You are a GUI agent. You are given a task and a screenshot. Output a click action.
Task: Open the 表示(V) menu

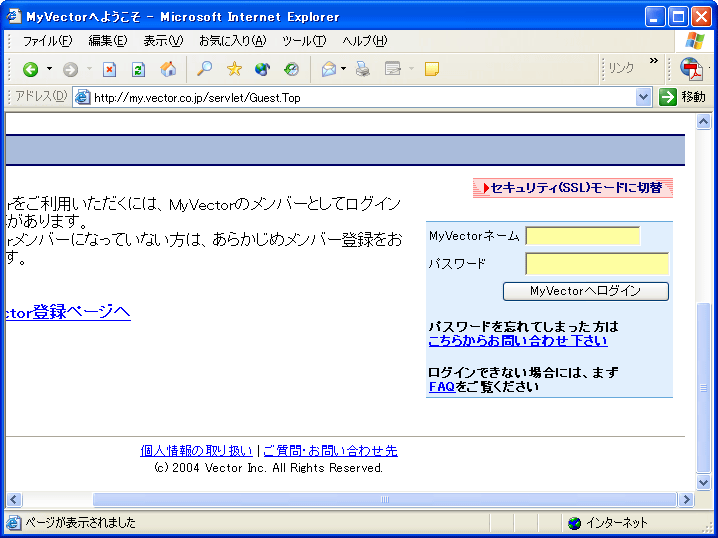[163, 41]
